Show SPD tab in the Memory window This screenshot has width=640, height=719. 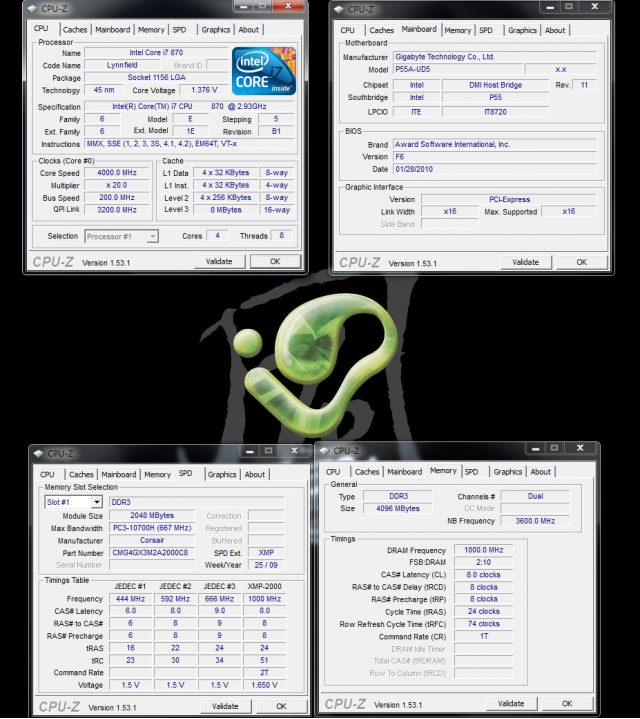point(471,472)
